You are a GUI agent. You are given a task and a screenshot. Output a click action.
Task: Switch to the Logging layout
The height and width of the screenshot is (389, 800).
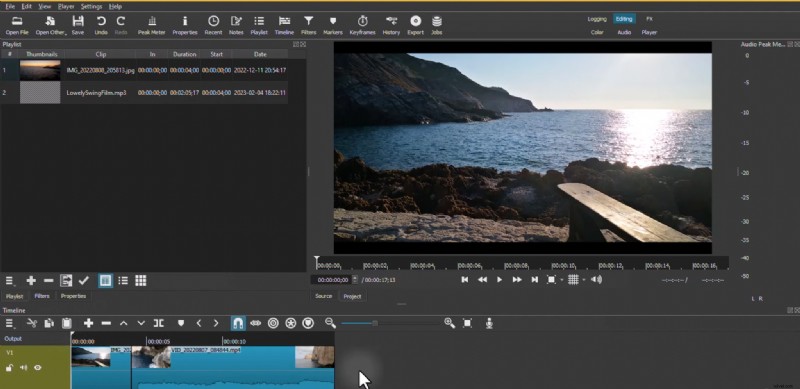(x=597, y=19)
